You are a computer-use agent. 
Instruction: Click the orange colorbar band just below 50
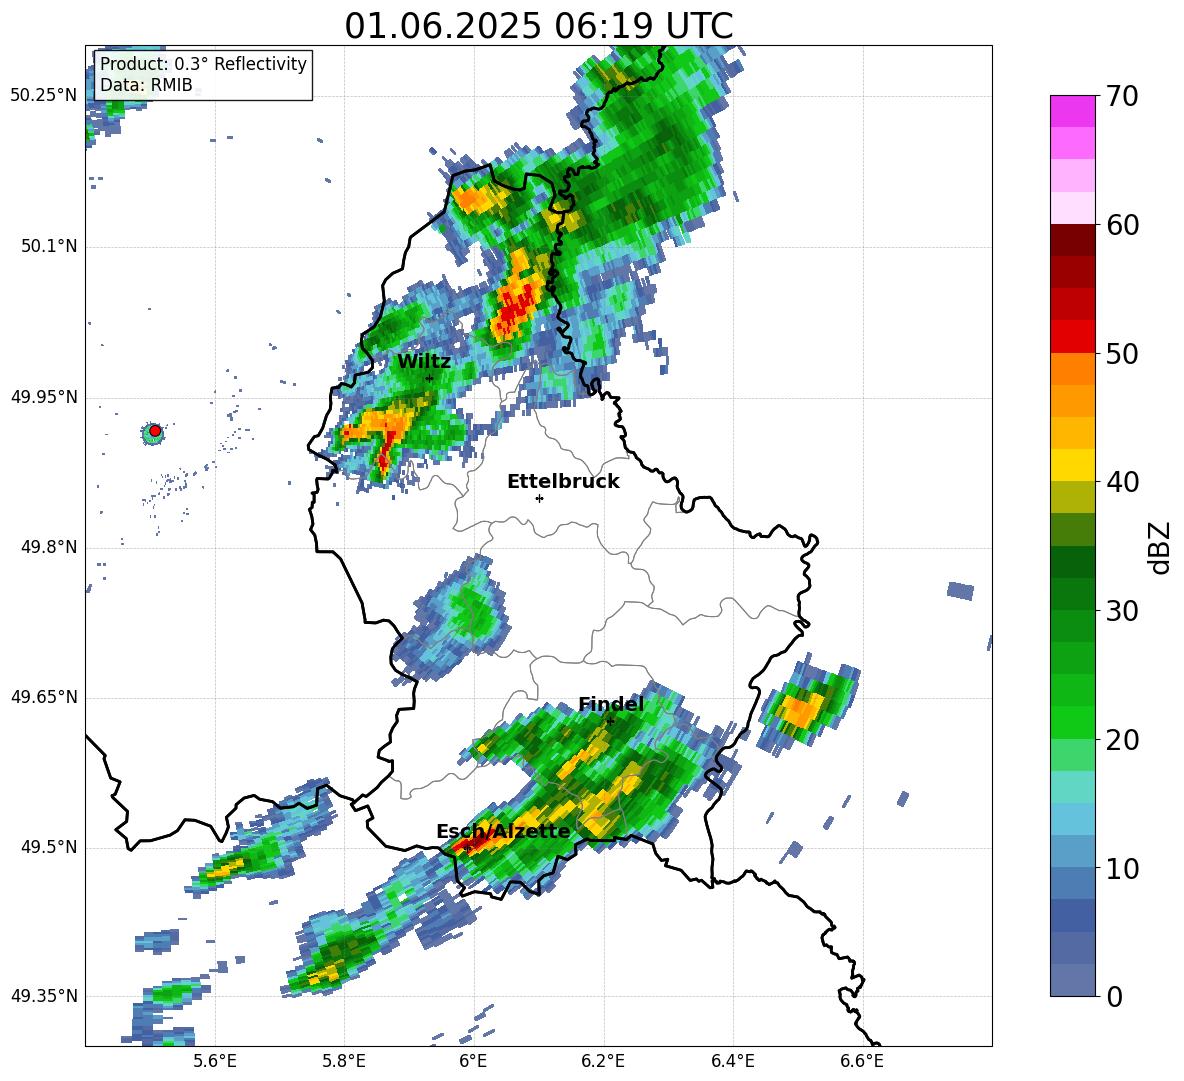tap(1072, 369)
